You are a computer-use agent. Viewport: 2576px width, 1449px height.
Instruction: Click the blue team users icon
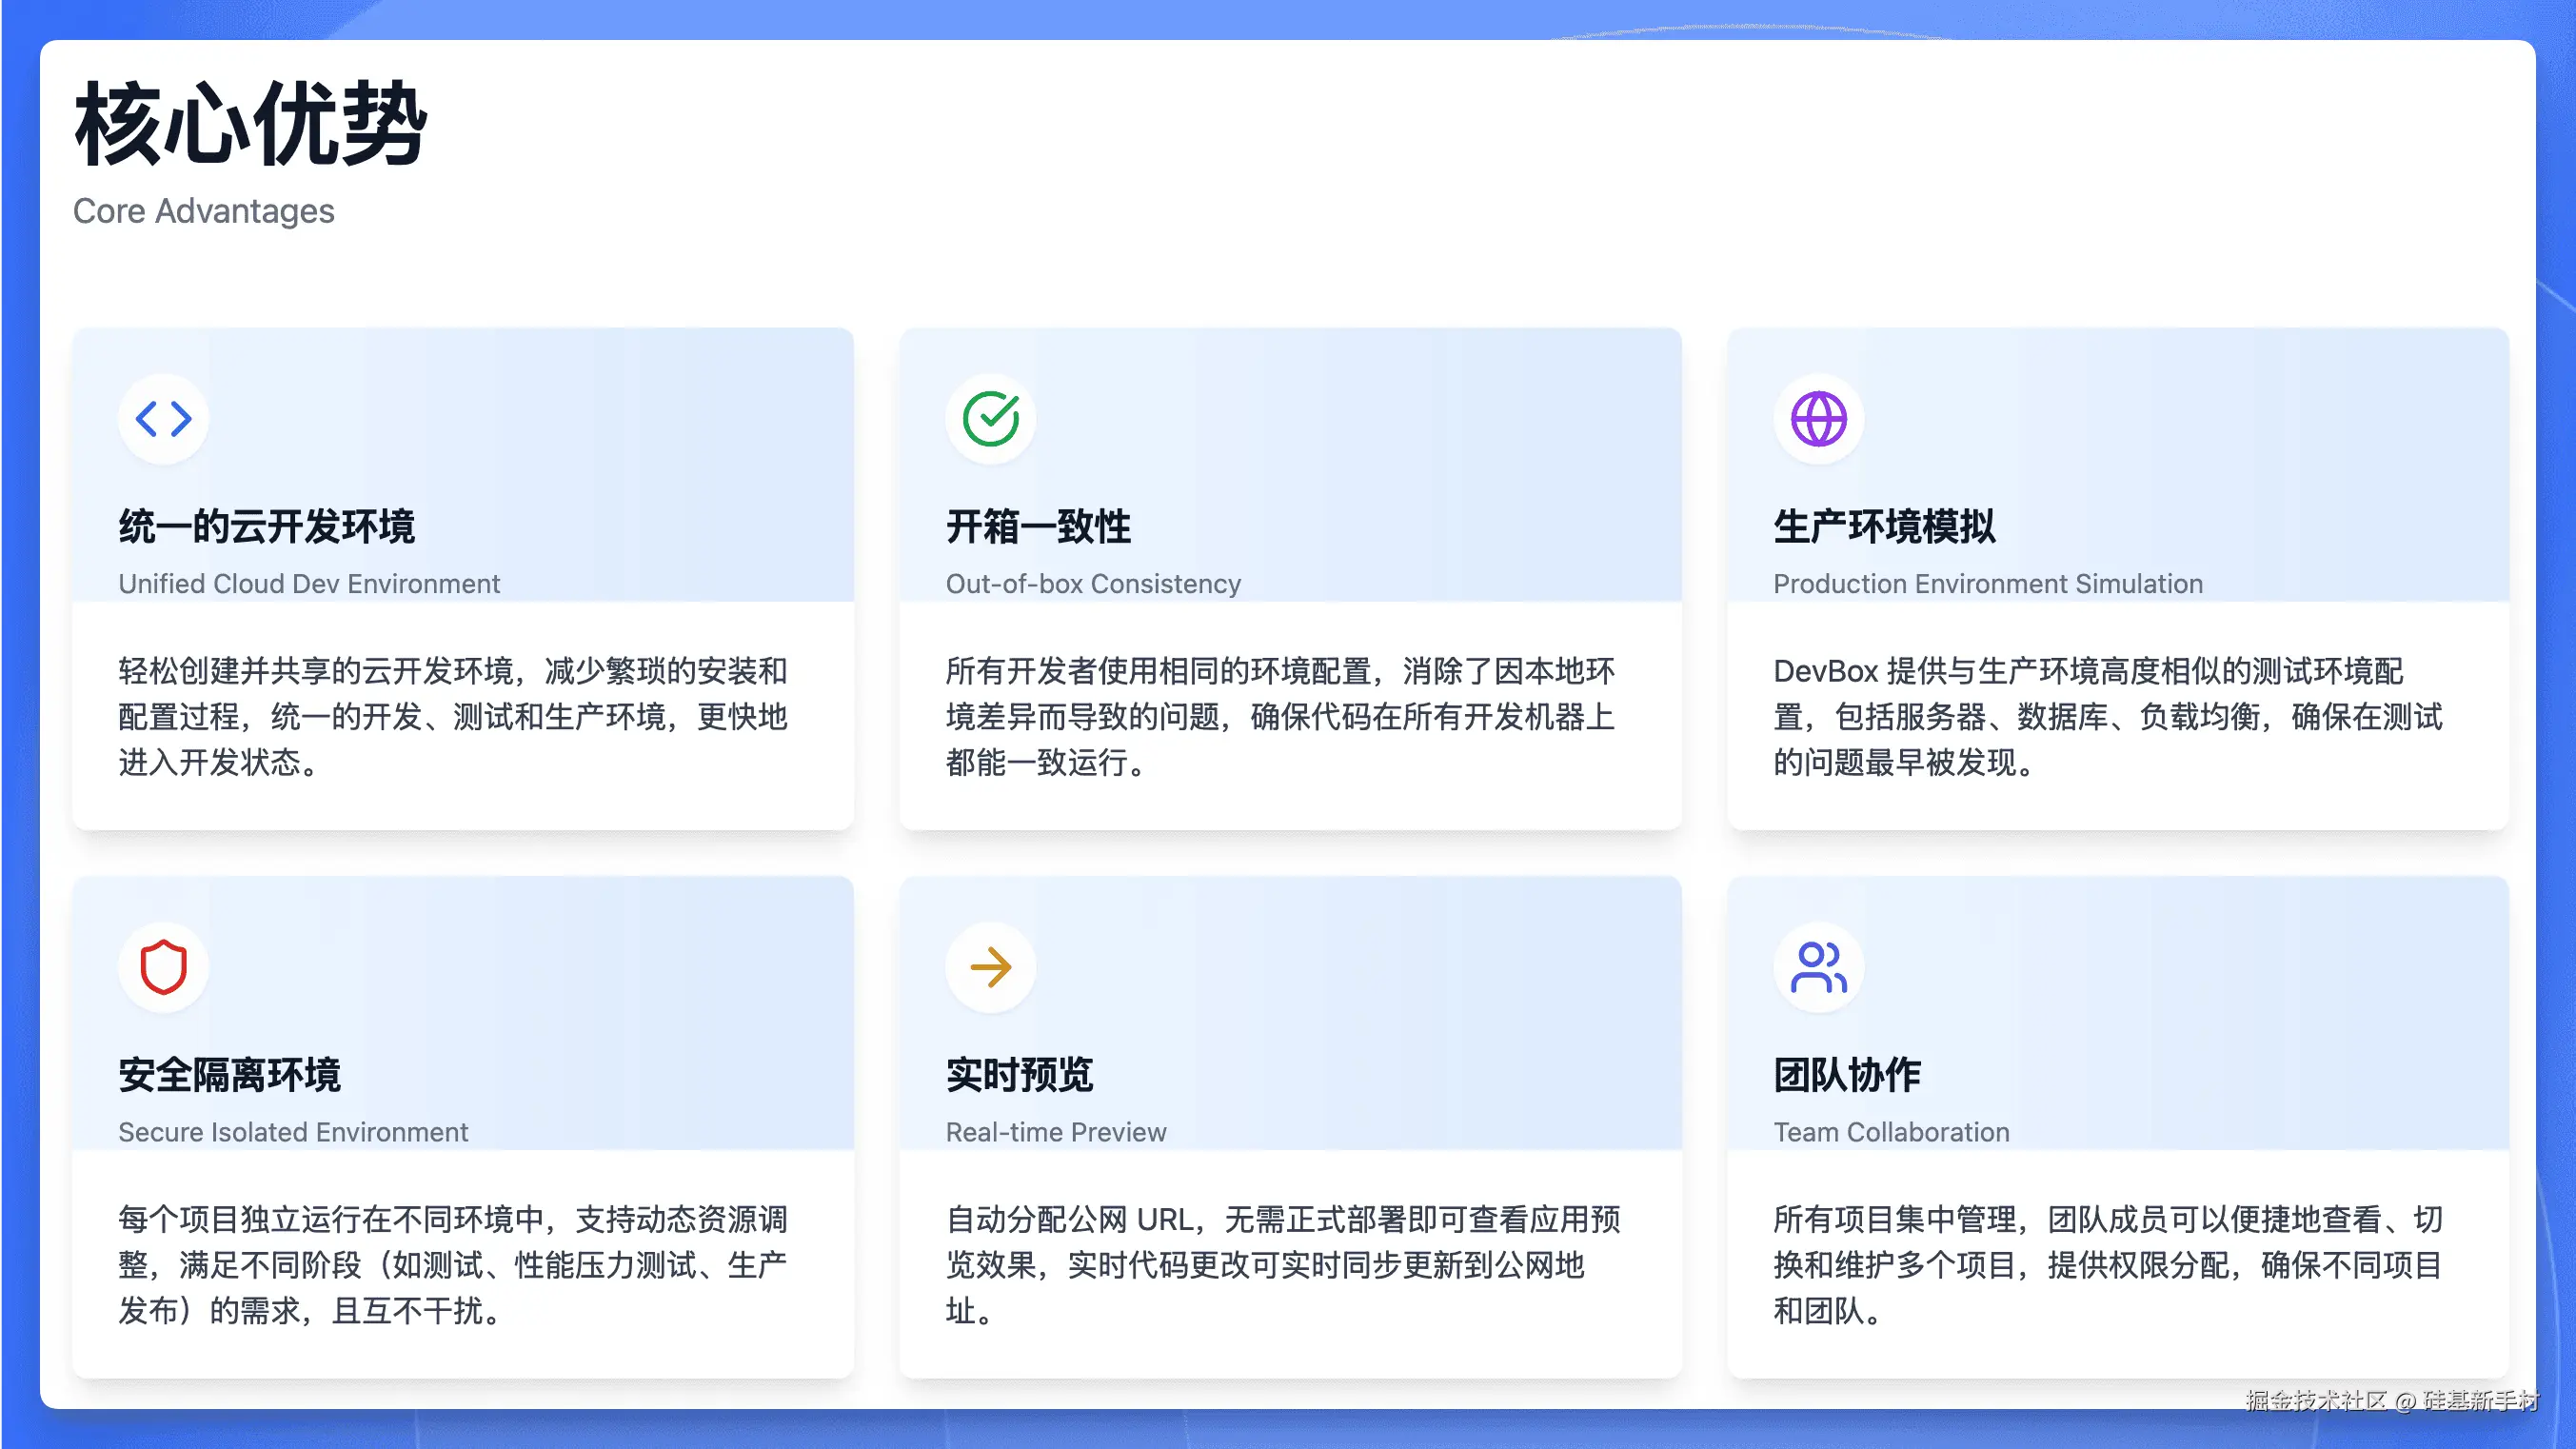1818,967
